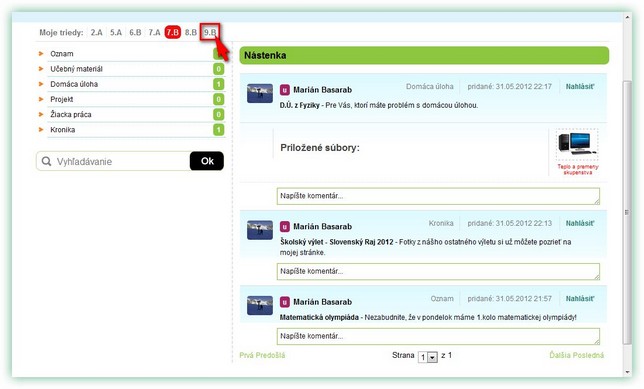Image resolution: width=644 pixels, height=389 pixels.
Task: Switch to class 9.B tab
Action: pos(210,32)
